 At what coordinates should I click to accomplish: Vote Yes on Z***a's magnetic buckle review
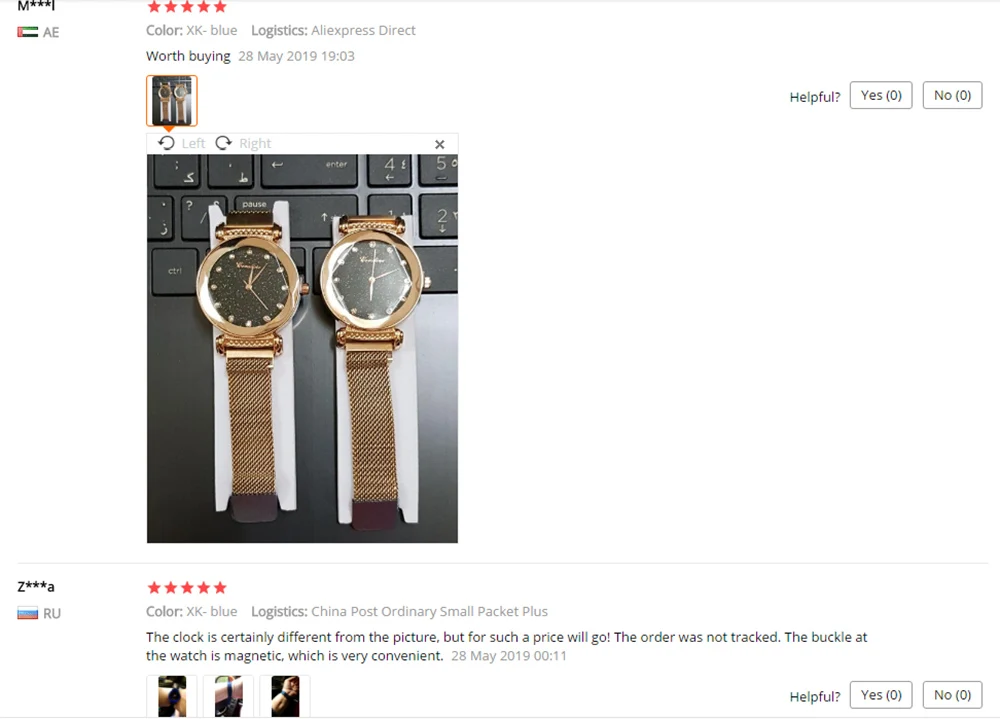pyautogui.click(x=881, y=695)
